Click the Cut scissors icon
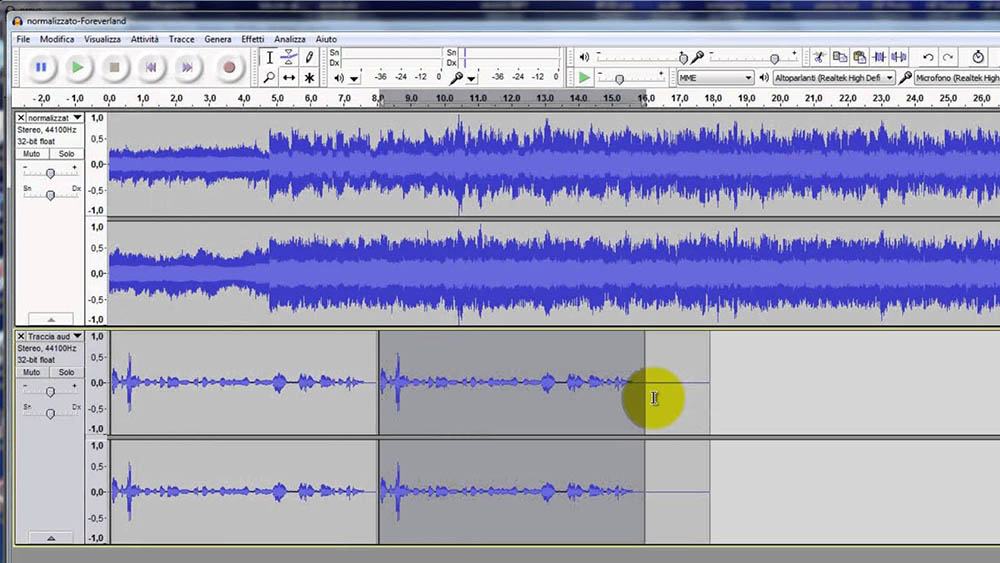 coord(819,57)
